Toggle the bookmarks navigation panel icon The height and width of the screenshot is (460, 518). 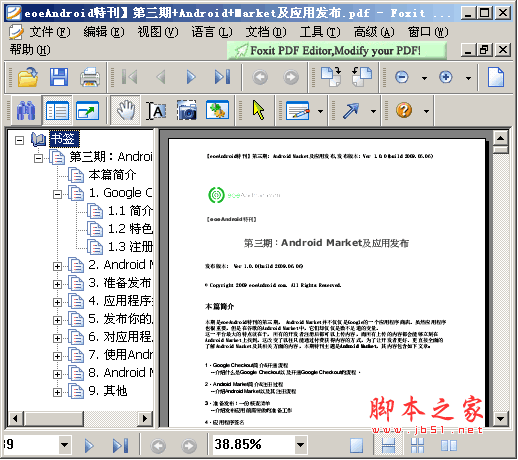point(57,111)
